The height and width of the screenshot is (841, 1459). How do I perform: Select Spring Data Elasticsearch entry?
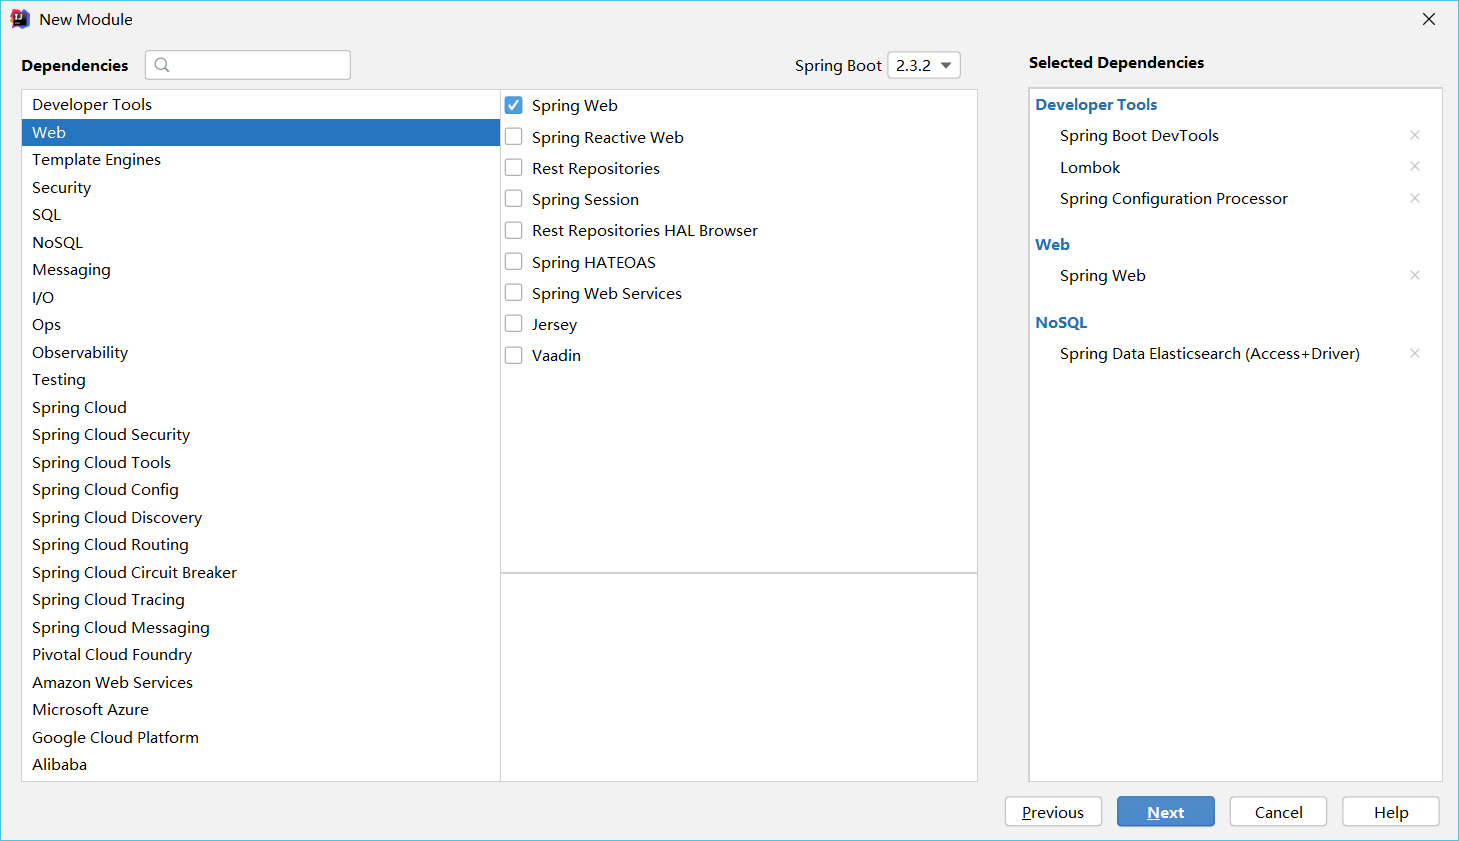1210,353
